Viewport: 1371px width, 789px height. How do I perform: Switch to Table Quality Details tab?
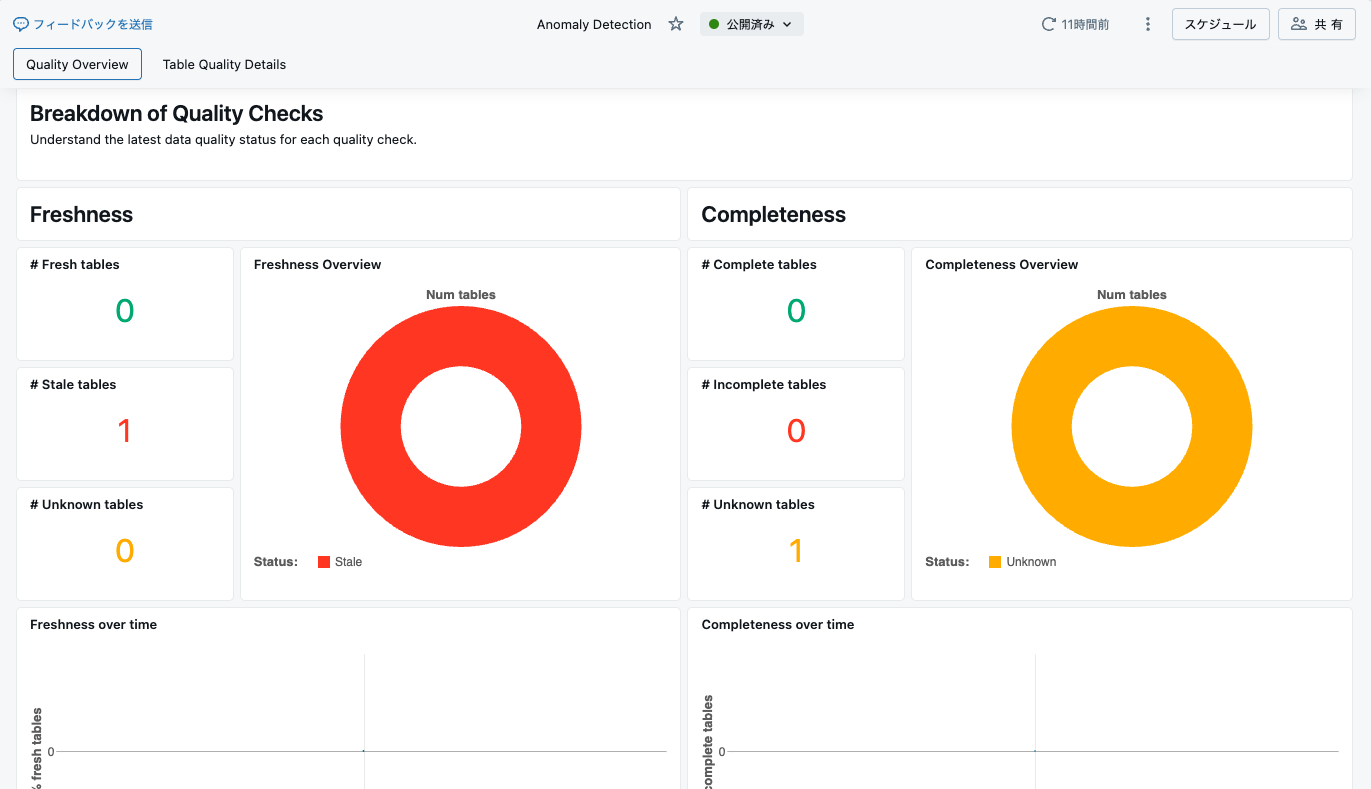tap(224, 64)
